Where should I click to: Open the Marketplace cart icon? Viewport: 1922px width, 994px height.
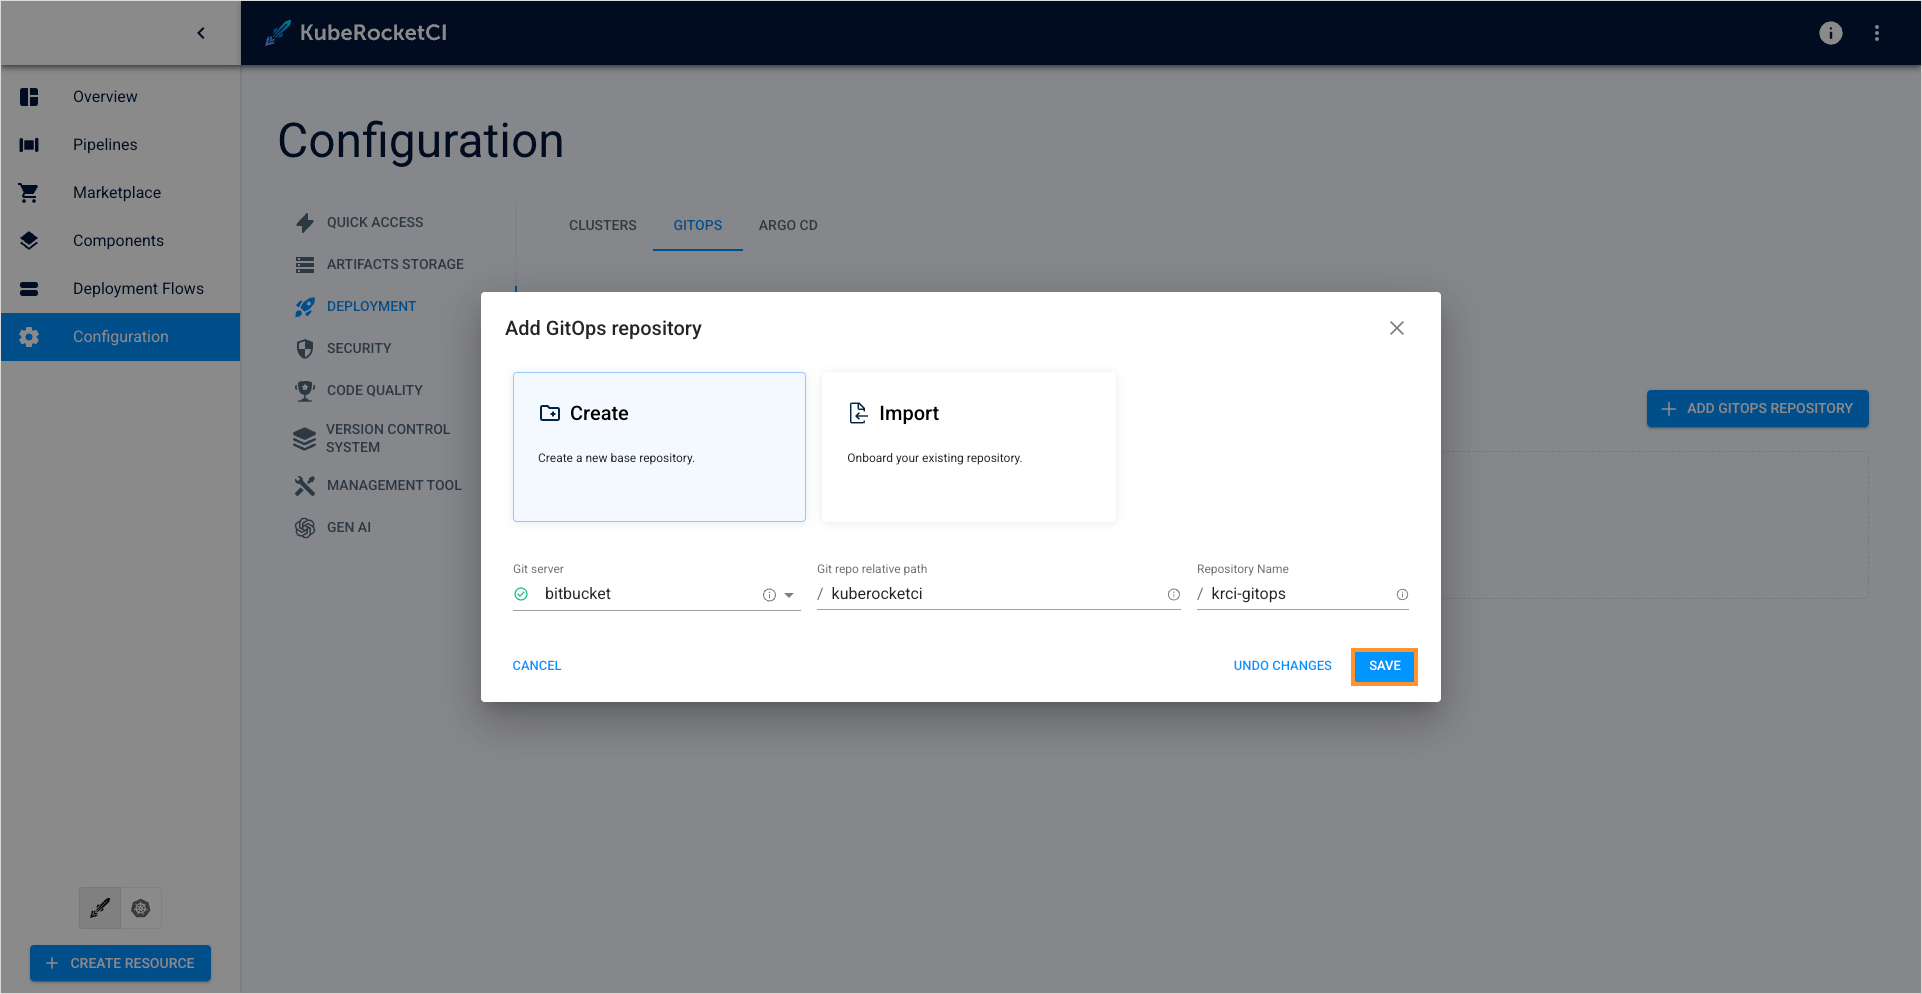coord(28,192)
